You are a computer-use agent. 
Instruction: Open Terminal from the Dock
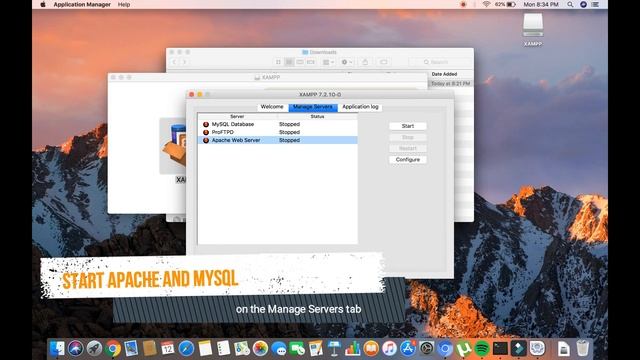point(500,349)
